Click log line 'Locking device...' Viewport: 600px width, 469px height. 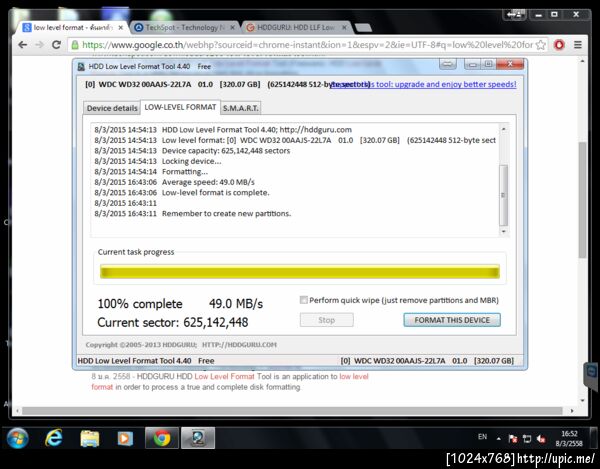tap(191, 161)
